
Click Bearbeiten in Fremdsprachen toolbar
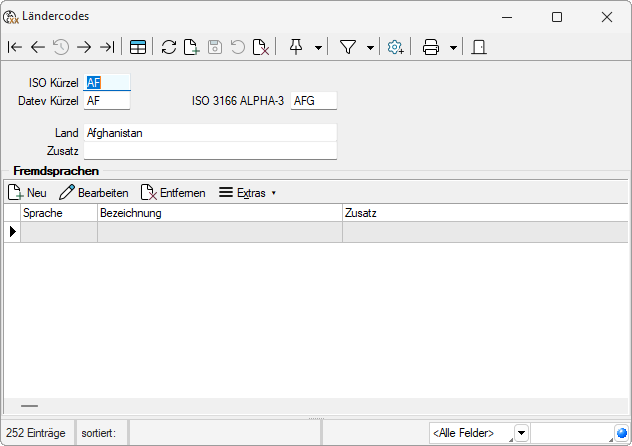94,193
